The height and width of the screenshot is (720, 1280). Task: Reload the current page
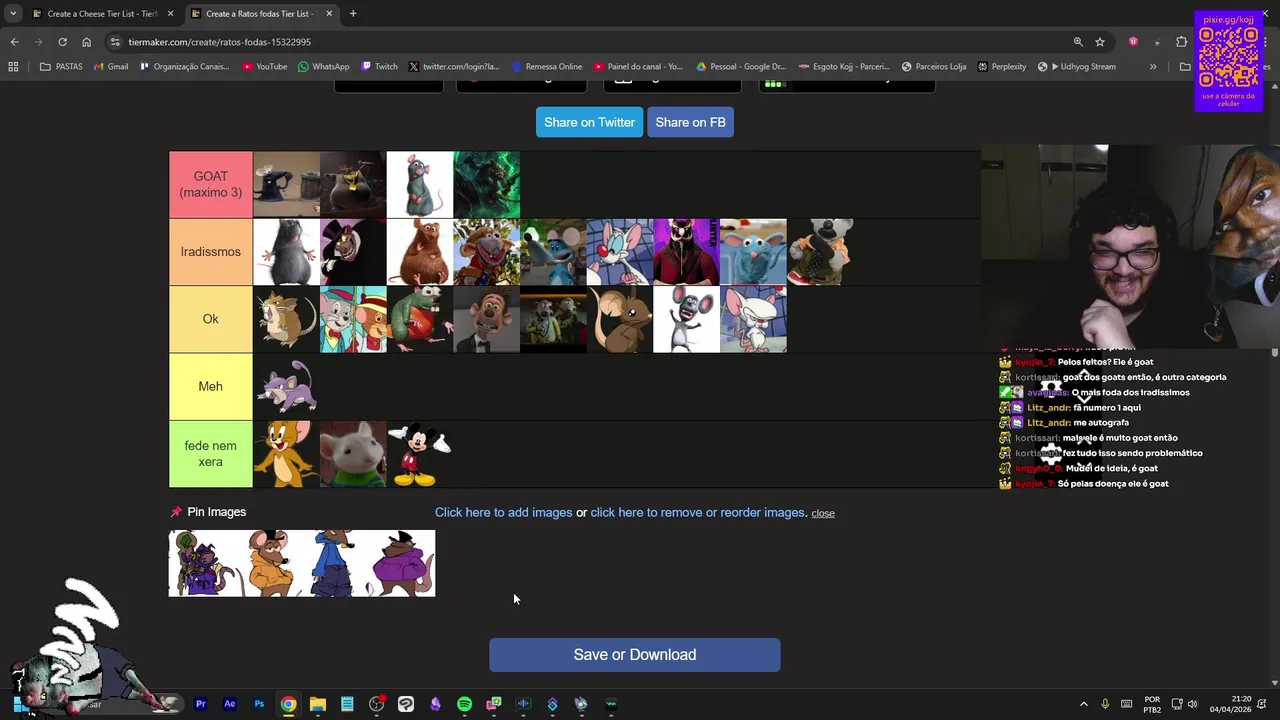[x=62, y=42]
